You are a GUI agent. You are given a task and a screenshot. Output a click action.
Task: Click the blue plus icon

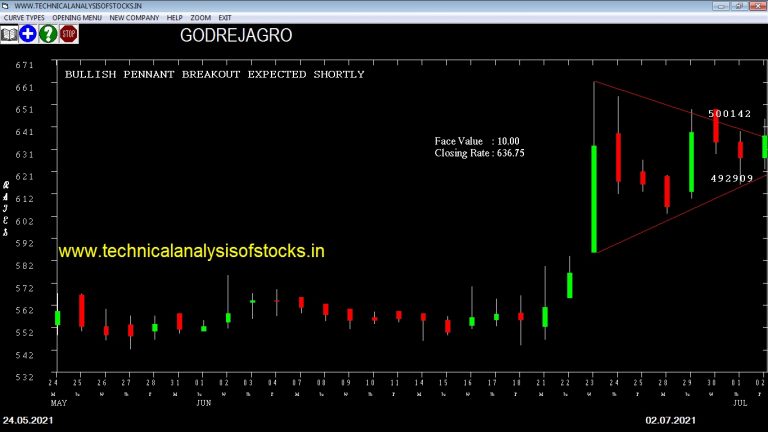pos(28,34)
